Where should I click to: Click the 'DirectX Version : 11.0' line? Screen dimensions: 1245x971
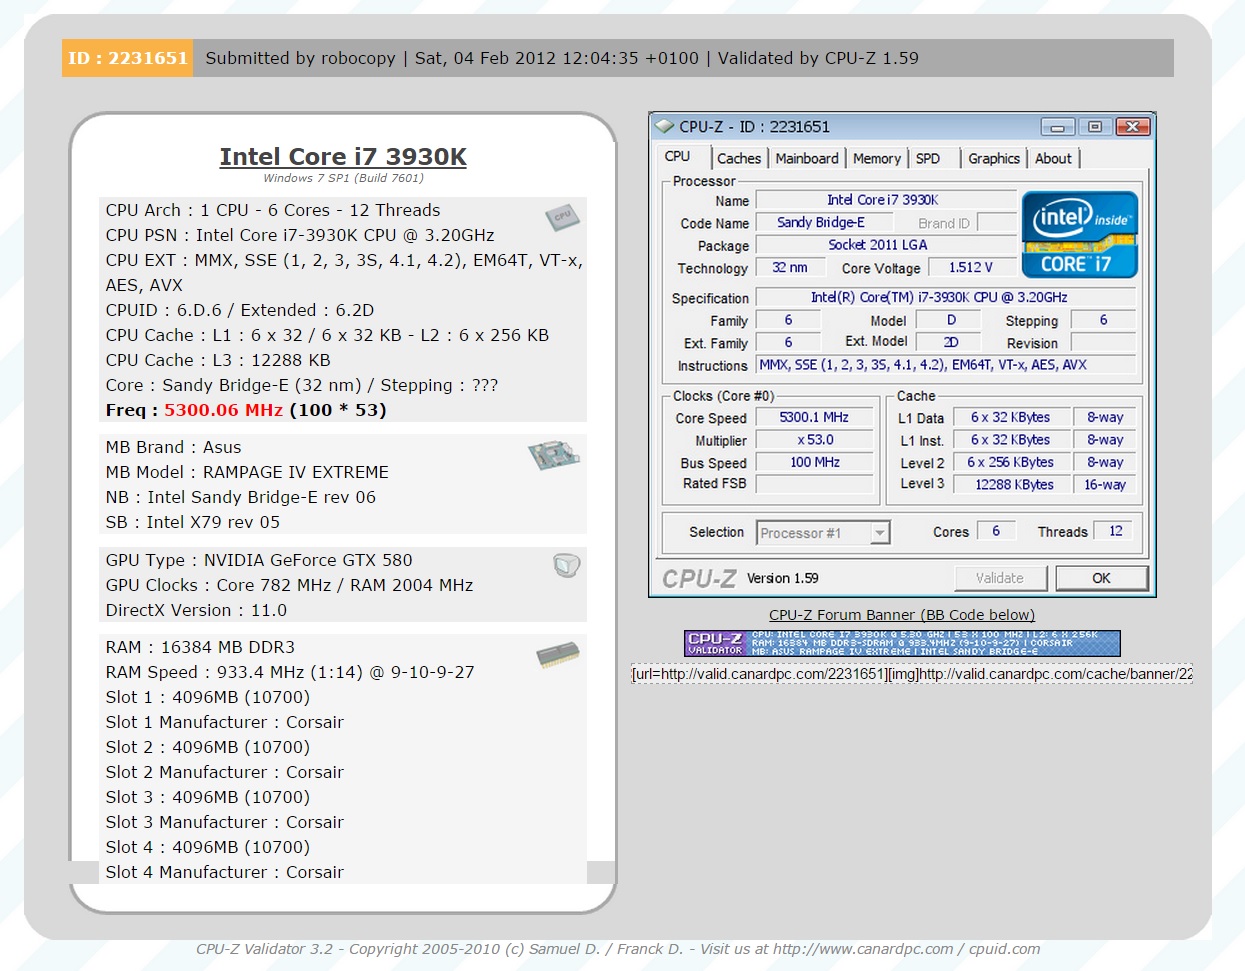click(x=196, y=610)
